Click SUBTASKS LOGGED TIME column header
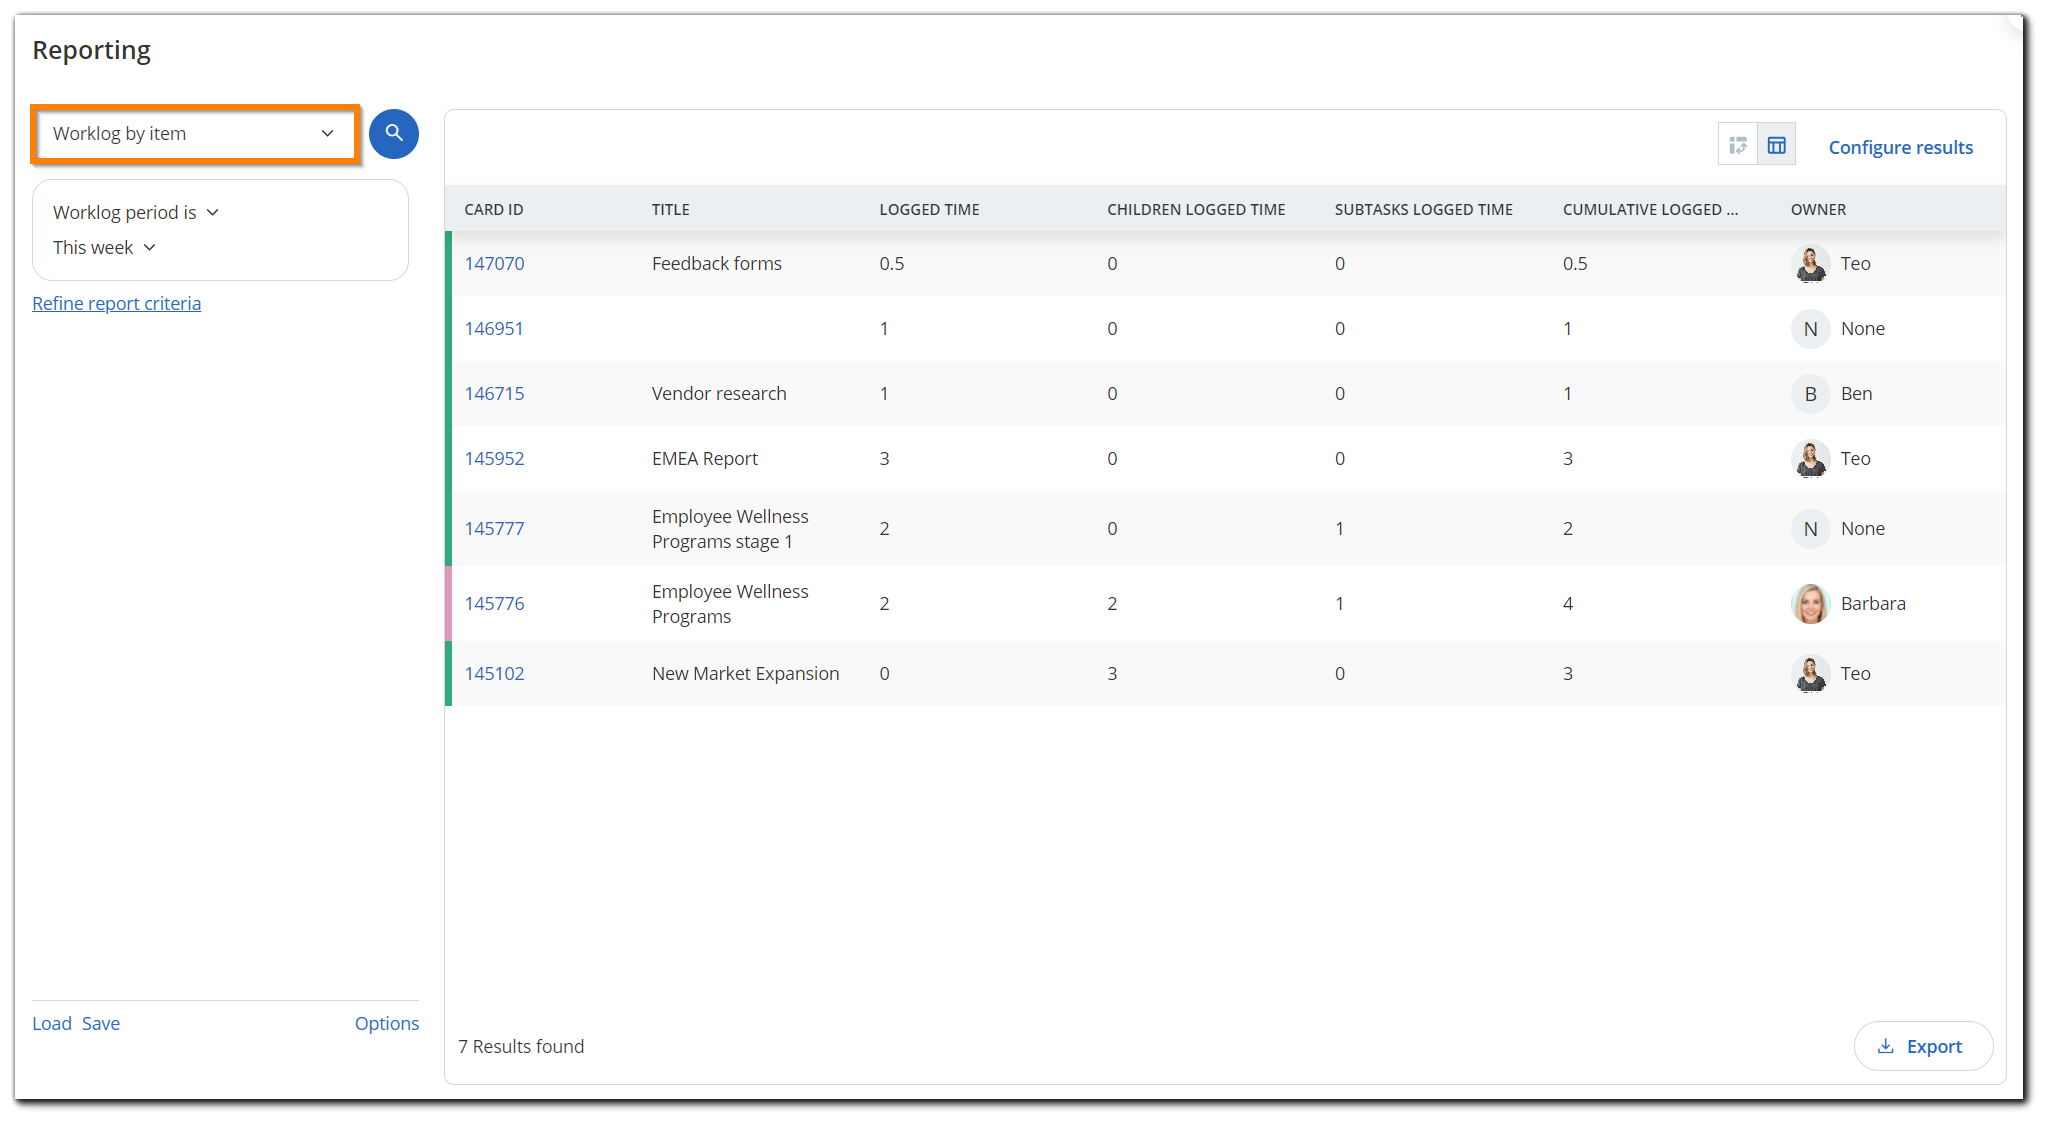Image resolution: width=2050 pixels, height=1126 pixels. pos(1423,210)
